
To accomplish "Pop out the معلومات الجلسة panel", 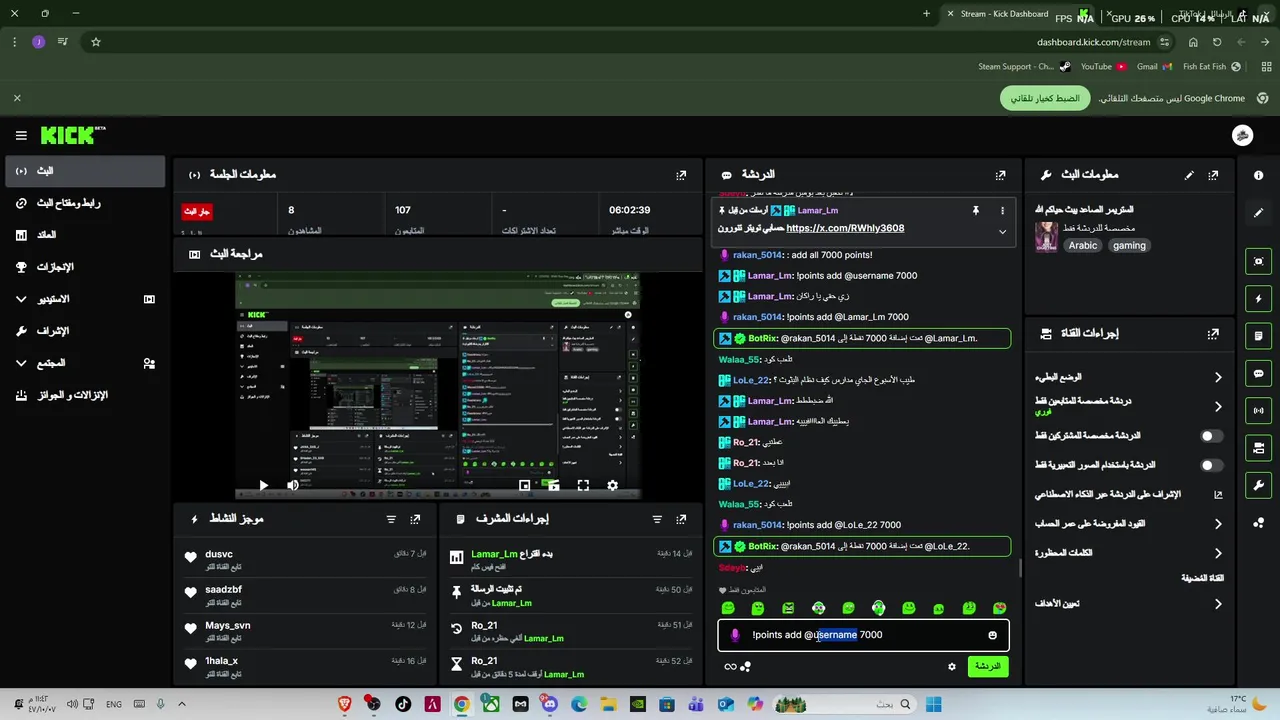I will (681, 175).
